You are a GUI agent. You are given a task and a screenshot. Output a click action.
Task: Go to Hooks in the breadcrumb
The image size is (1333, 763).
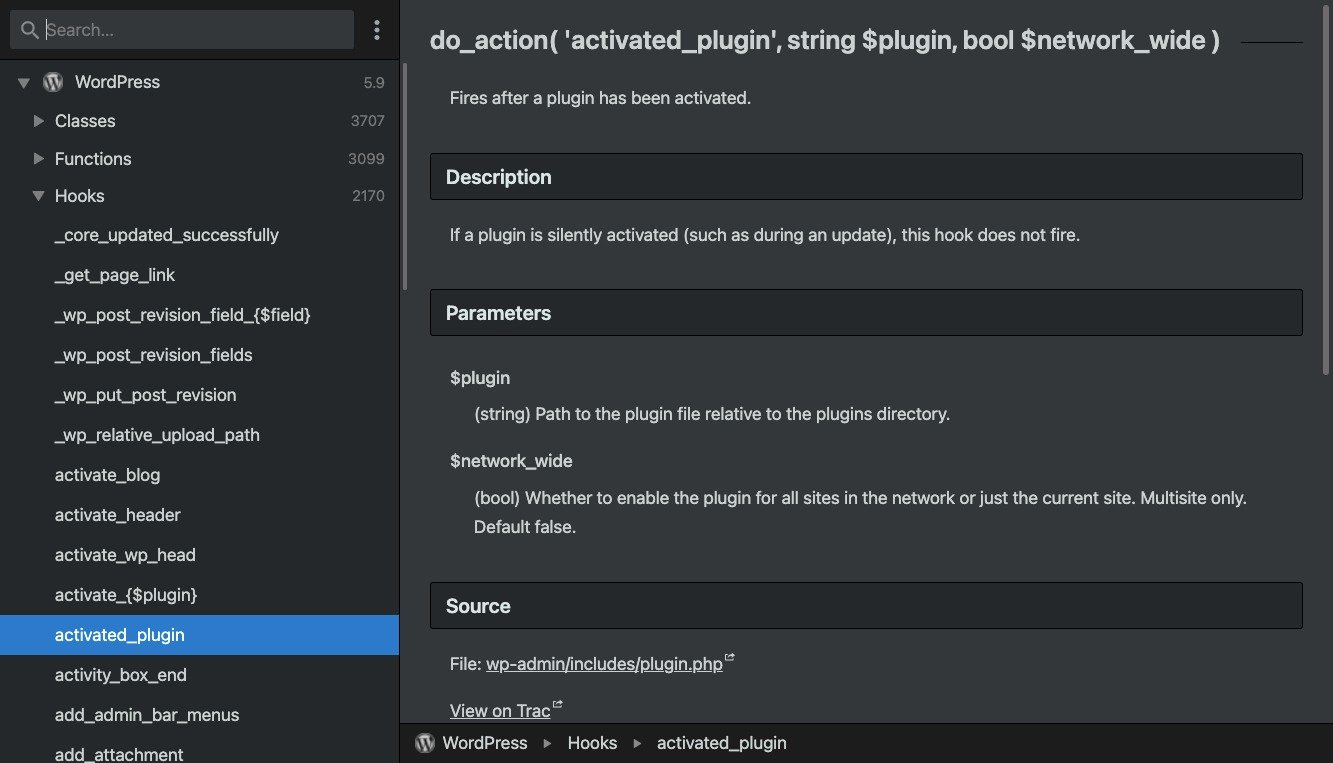pos(592,743)
